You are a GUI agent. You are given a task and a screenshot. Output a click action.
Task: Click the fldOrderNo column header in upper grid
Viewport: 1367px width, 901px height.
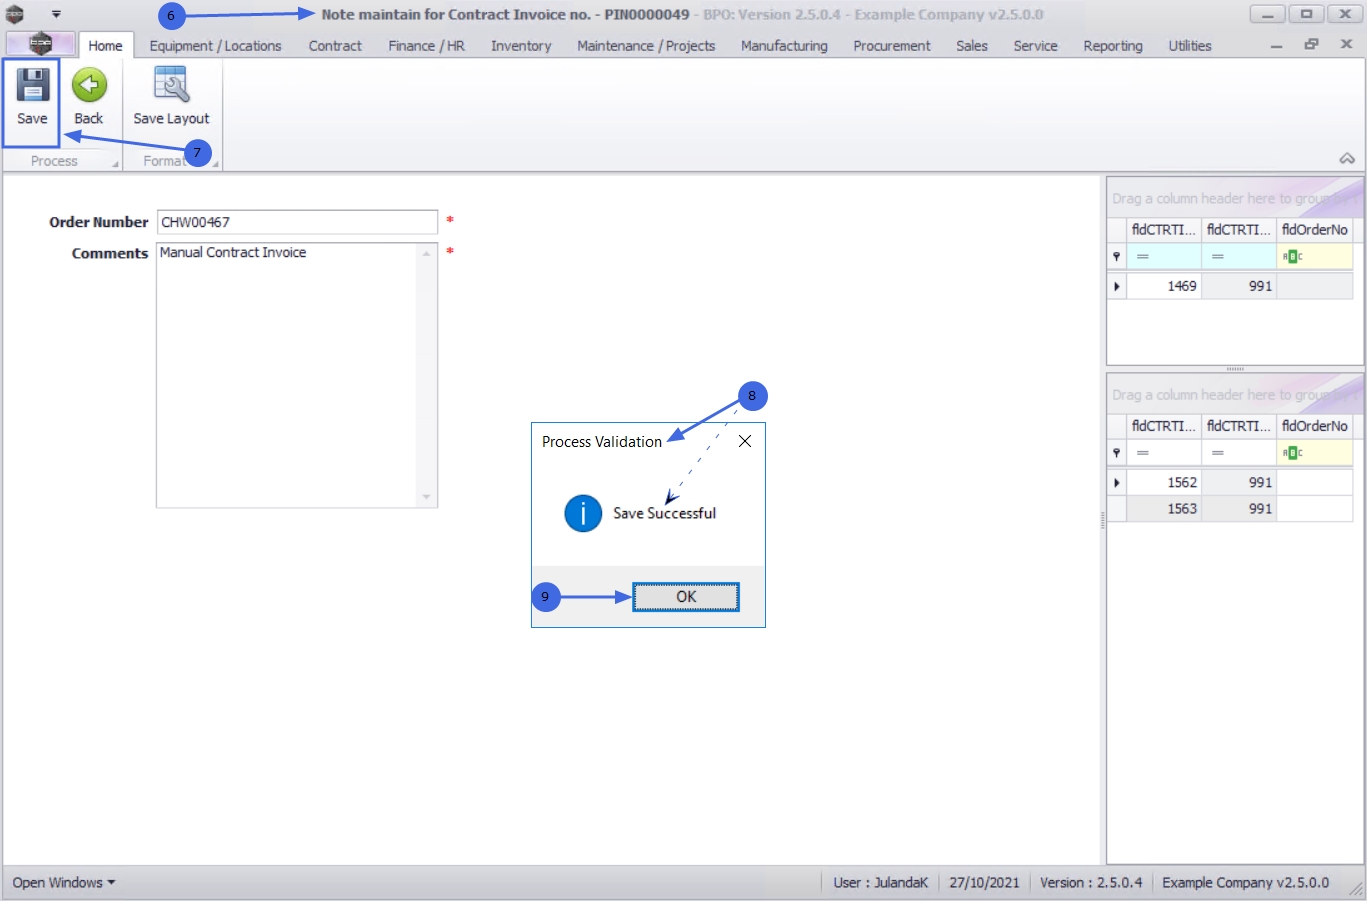point(1314,230)
